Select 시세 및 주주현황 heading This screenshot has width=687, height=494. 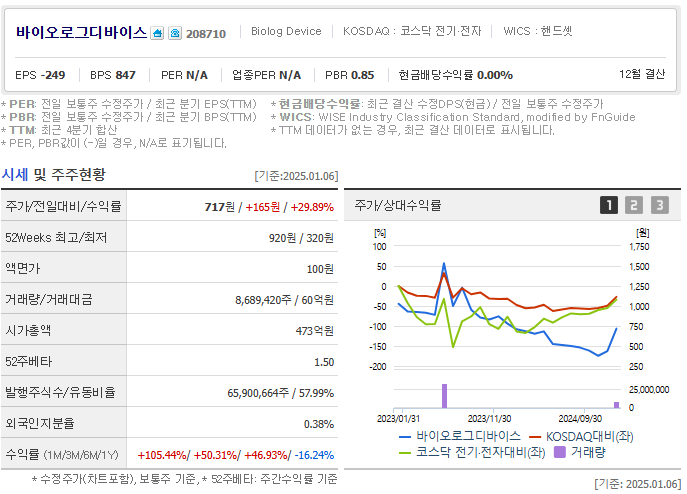[53, 174]
